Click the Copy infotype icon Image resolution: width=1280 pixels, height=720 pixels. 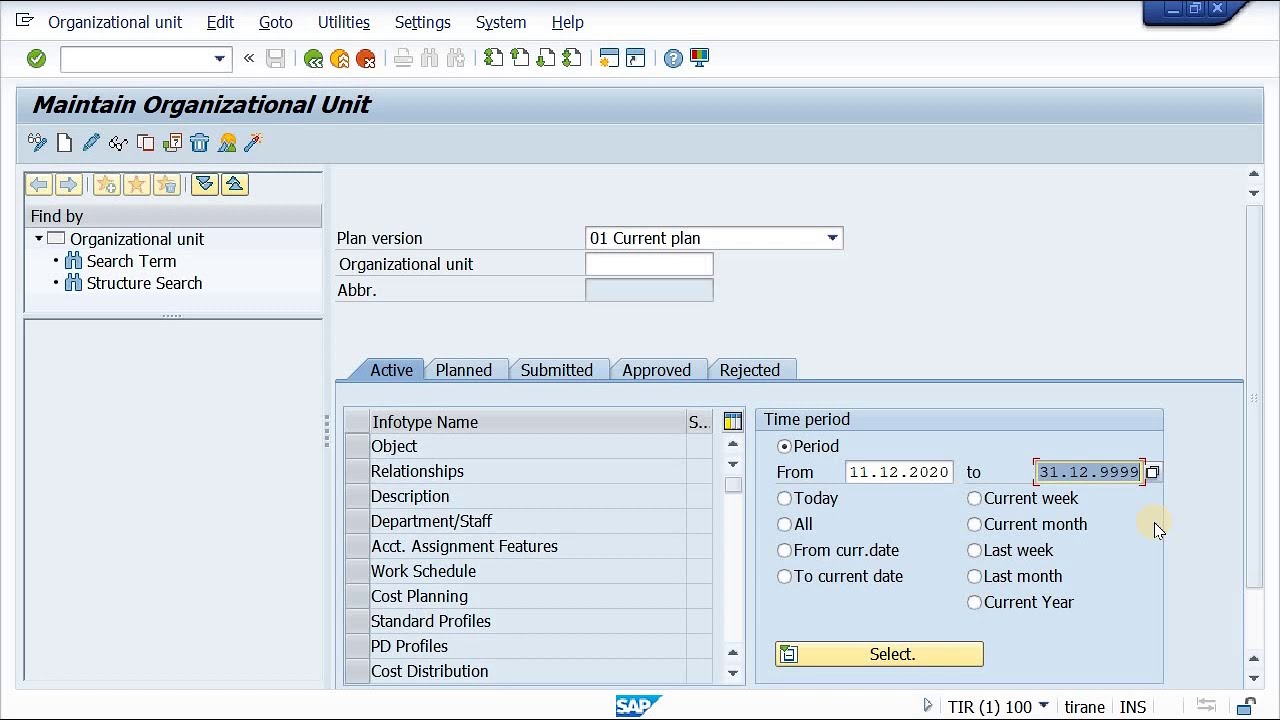point(145,143)
